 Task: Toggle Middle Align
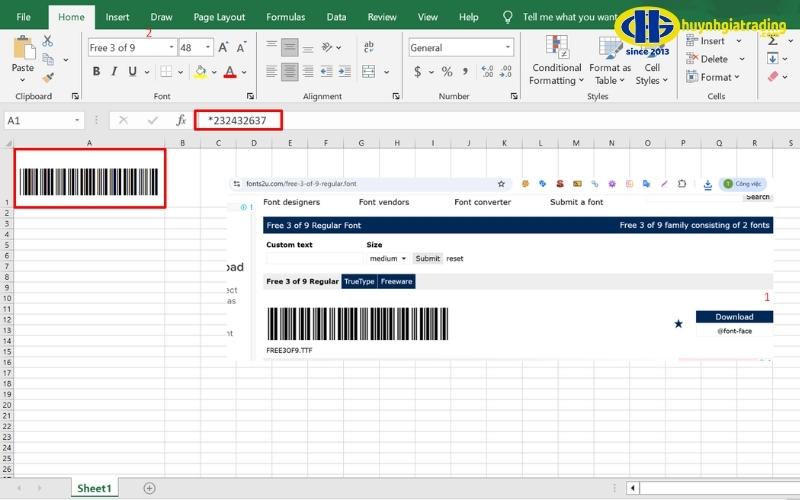coord(290,47)
